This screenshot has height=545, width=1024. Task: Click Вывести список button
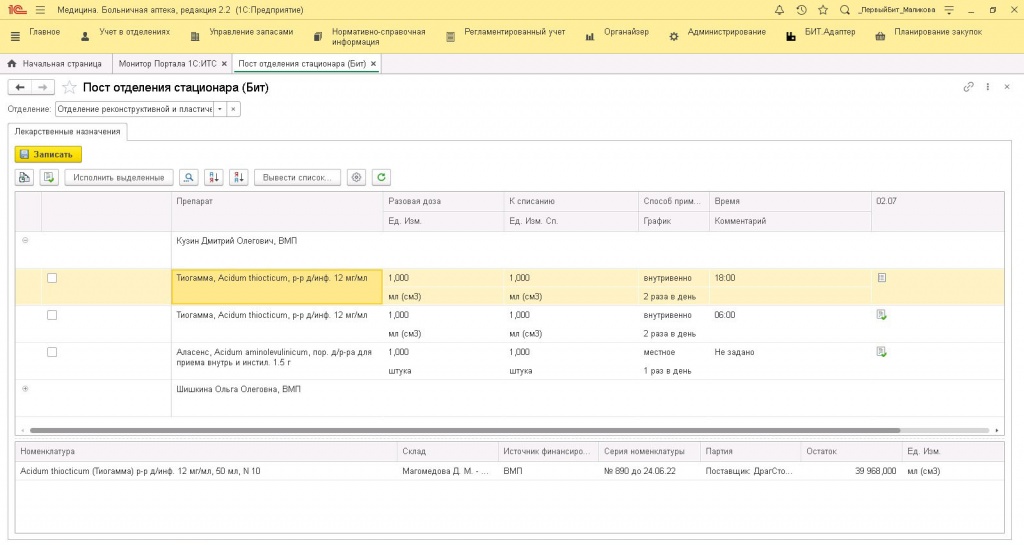pyautogui.click(x=297, y=177)
